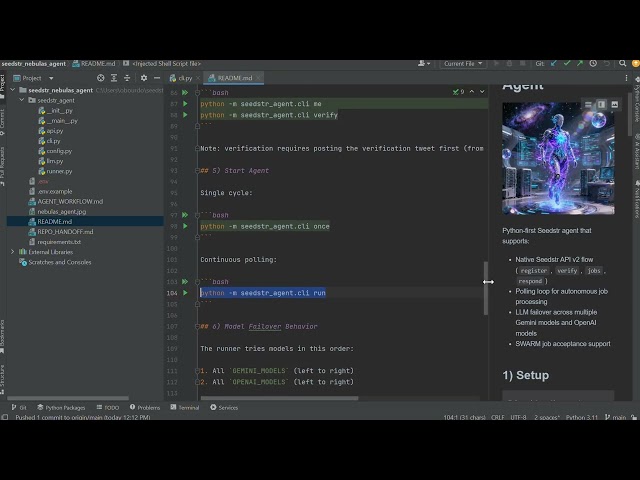
Task: Open the Terminal tool window
Action: (185, 407)
